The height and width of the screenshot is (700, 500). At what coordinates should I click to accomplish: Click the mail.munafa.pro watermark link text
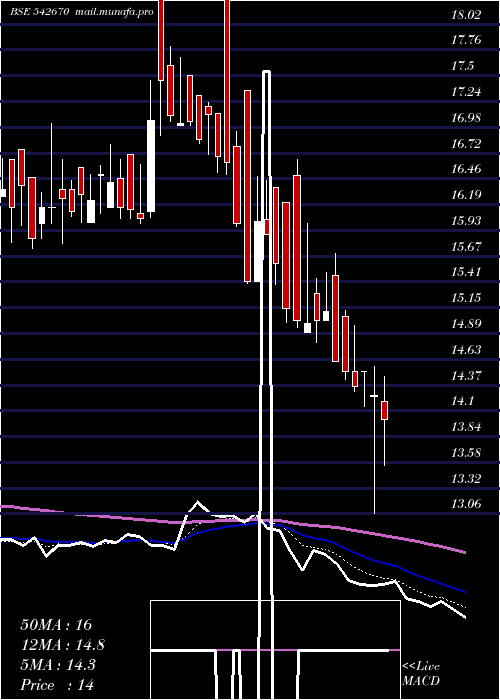point(114,12)
